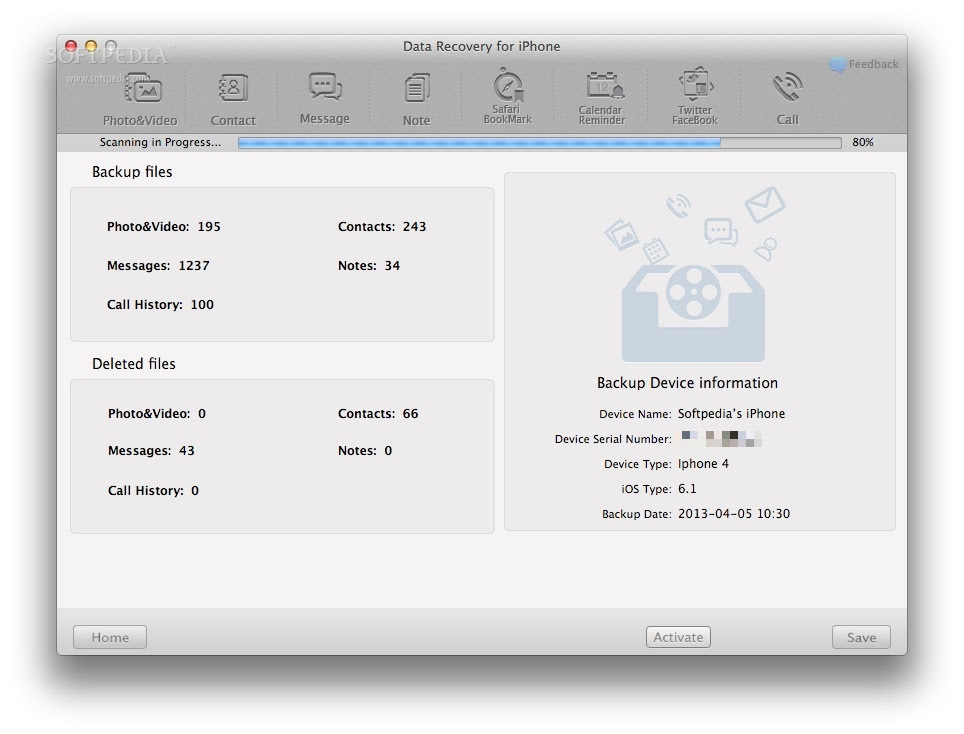The image size is (964, 734).
Task: Open the Note category icon
Action: pyautogui.click(x=416, y=89)
